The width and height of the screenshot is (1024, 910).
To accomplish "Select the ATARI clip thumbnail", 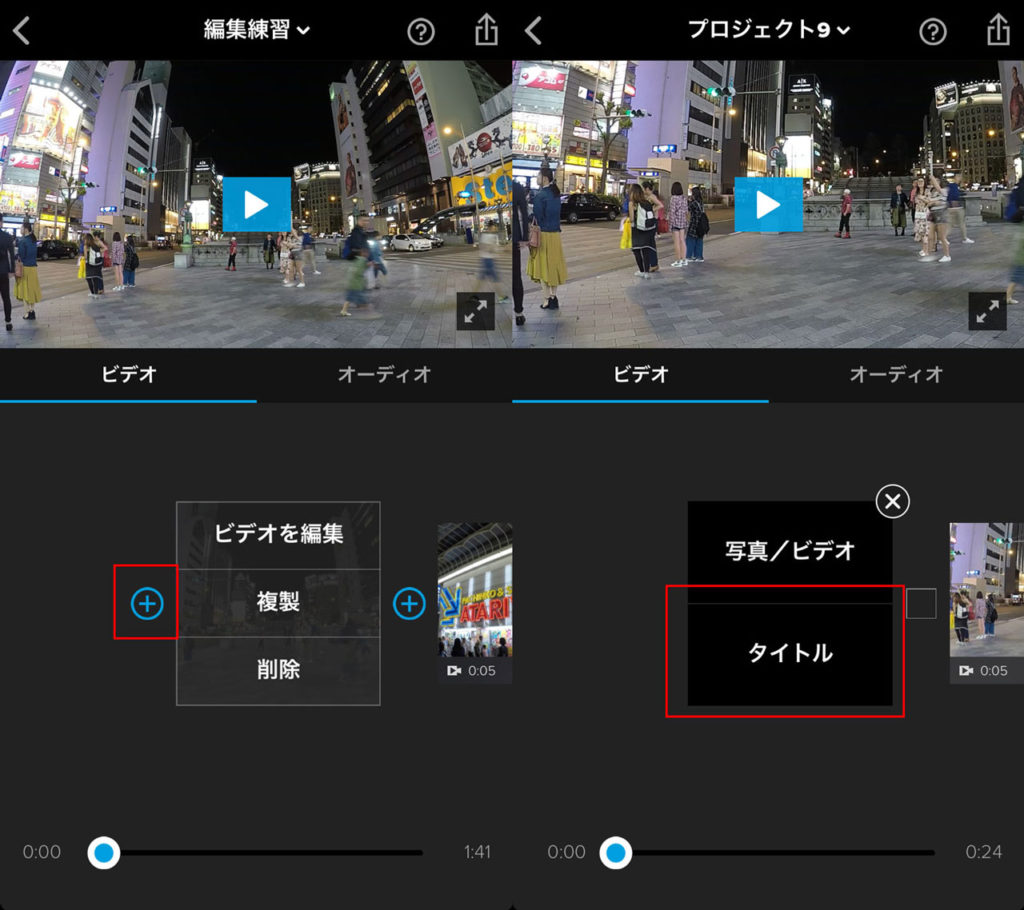I will [473, 600].
